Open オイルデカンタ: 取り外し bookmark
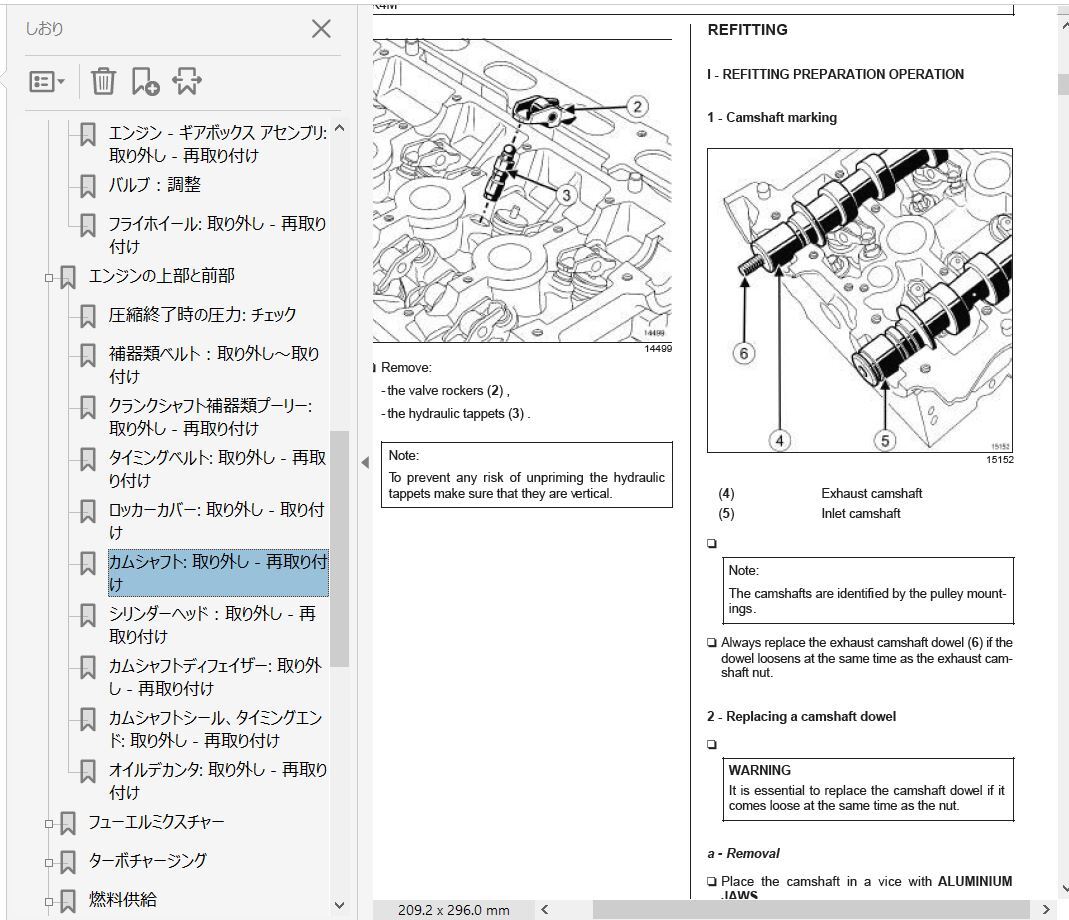 pyautogui.click(x=217, y=781)
